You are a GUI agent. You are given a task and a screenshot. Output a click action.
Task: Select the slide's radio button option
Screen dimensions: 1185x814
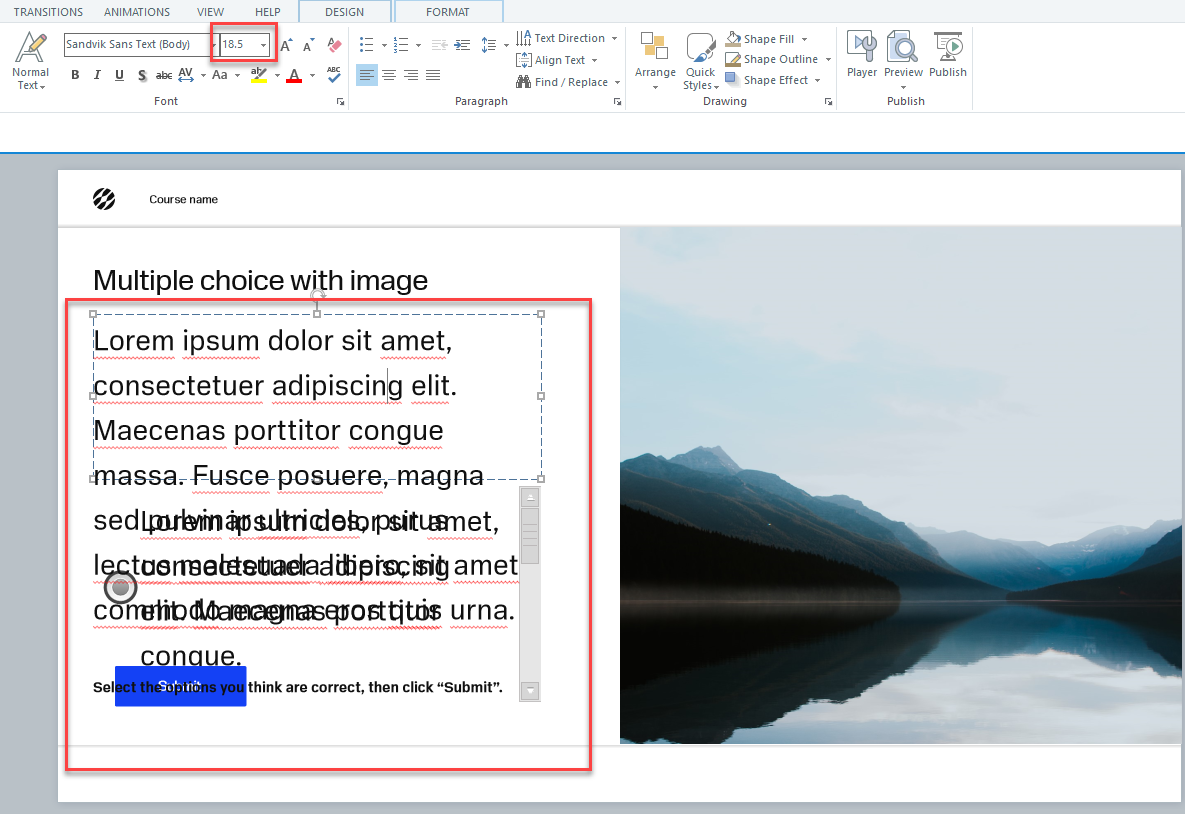pyautogui.click(x=120, y=587)
